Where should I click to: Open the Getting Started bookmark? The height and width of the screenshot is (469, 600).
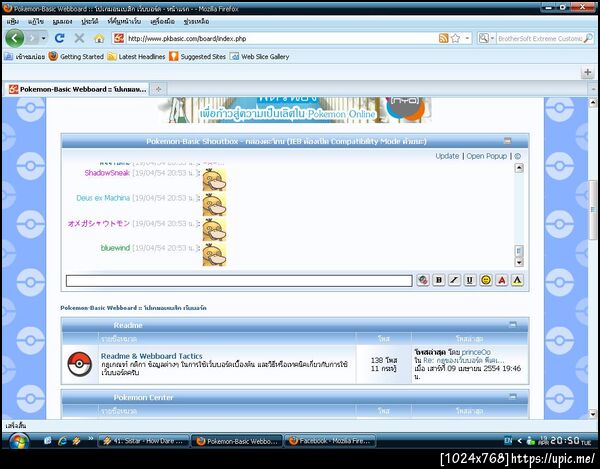point(77,57)
